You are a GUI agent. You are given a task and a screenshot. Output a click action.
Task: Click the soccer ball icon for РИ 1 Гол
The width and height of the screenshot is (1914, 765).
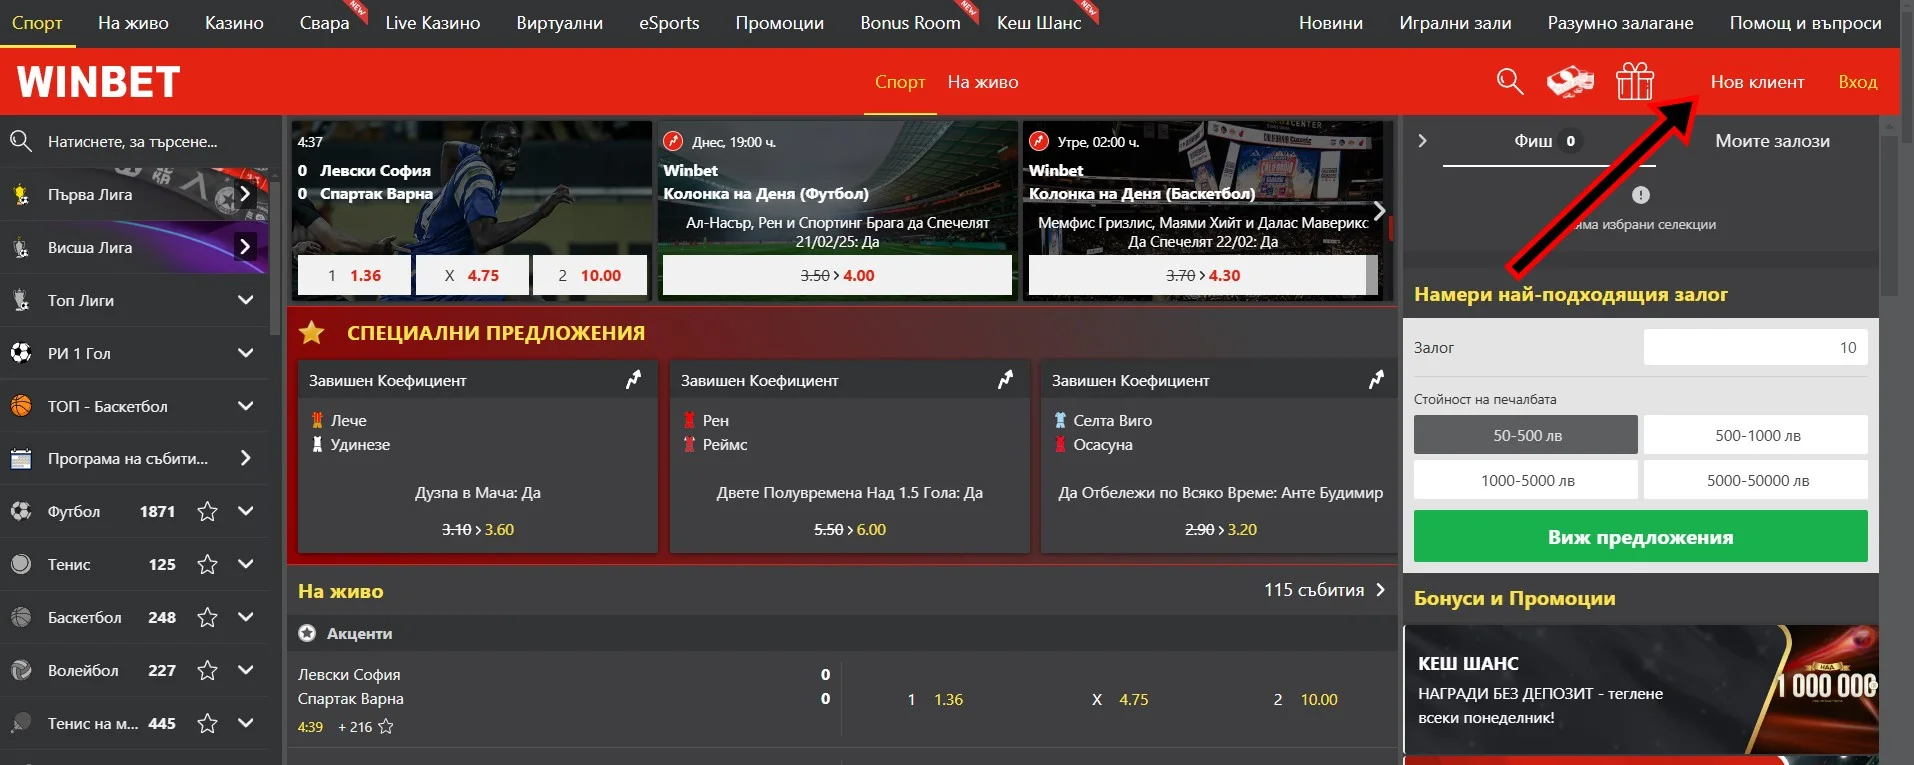click(21, 352)
